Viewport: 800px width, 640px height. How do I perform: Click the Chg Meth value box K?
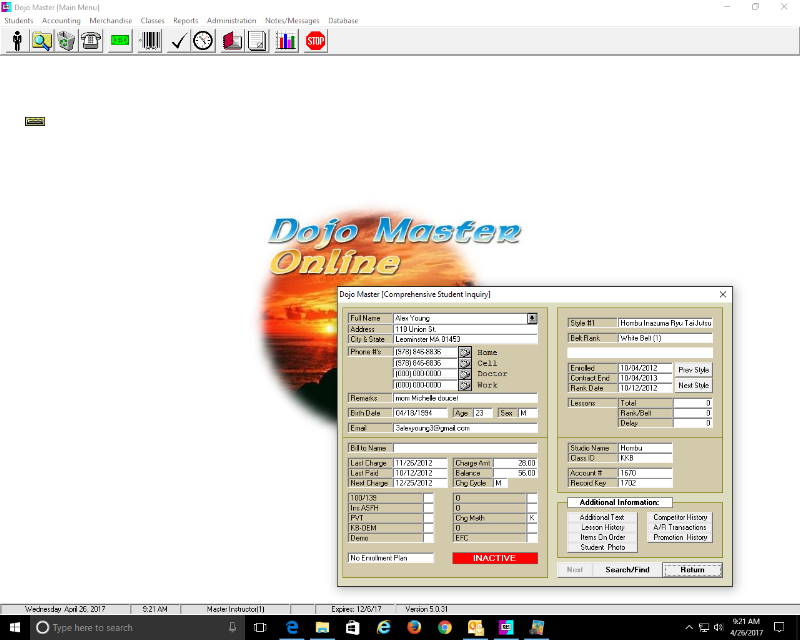point(532,518)
